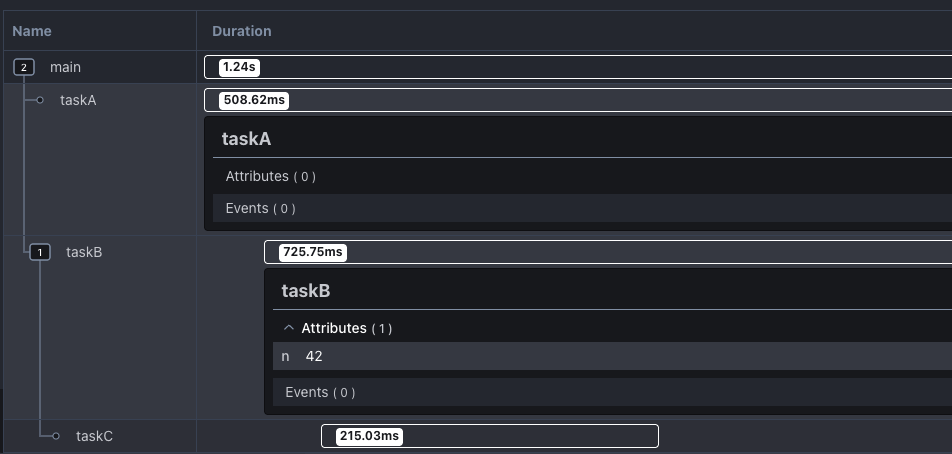Select the main span row
The image size is (952, 454).
[66, 67]
